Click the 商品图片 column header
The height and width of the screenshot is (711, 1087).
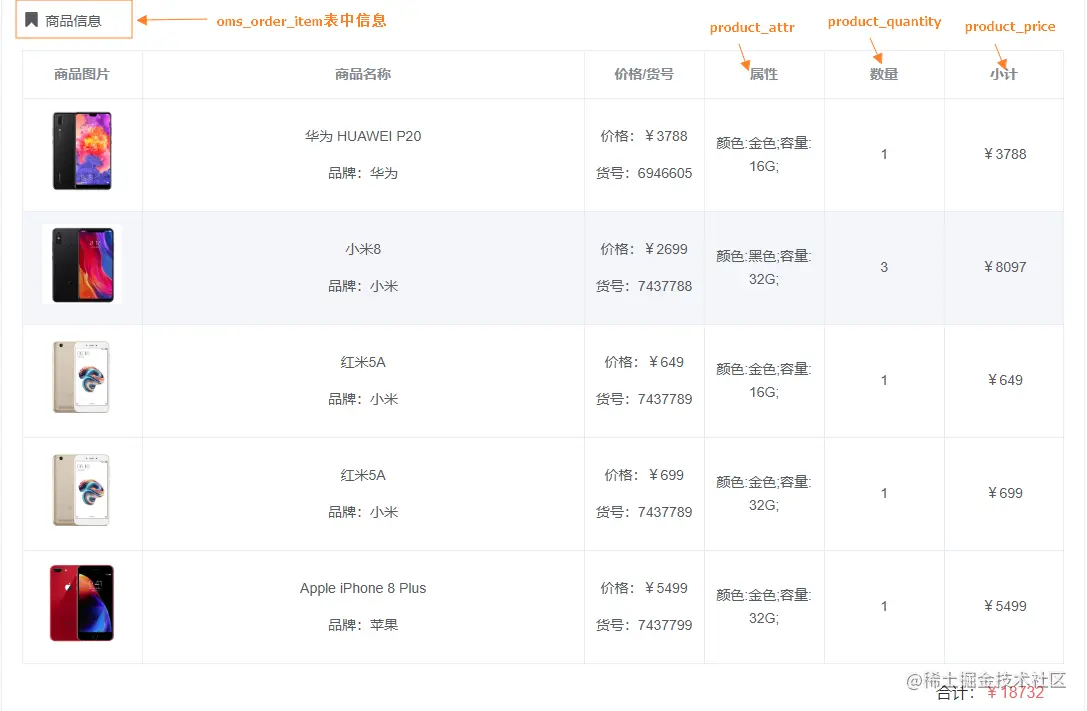[x=82, y=74]
